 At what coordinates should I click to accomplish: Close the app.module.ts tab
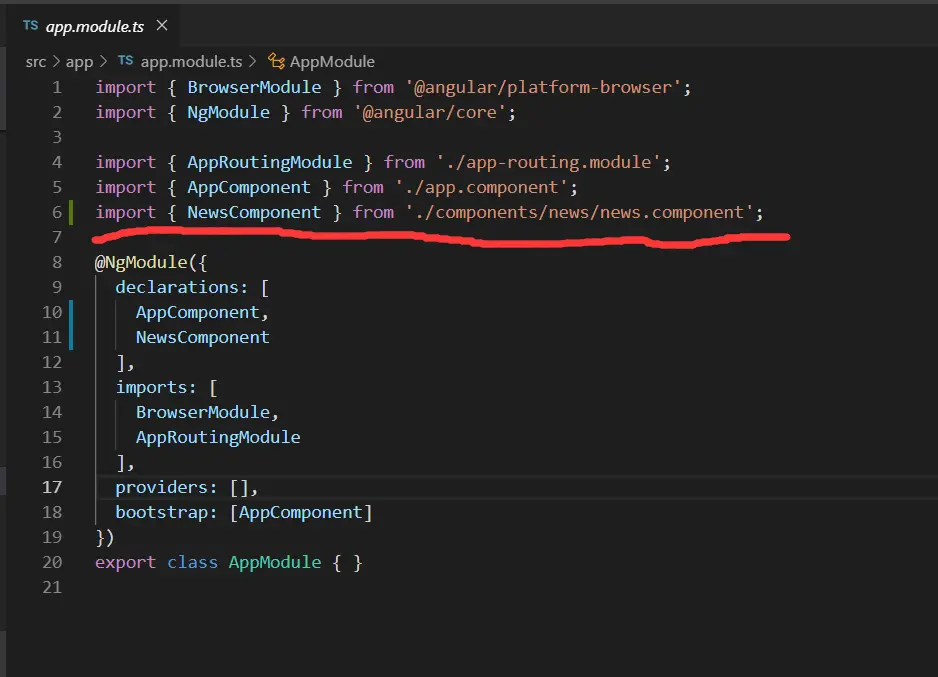click(x=162, y=26)
